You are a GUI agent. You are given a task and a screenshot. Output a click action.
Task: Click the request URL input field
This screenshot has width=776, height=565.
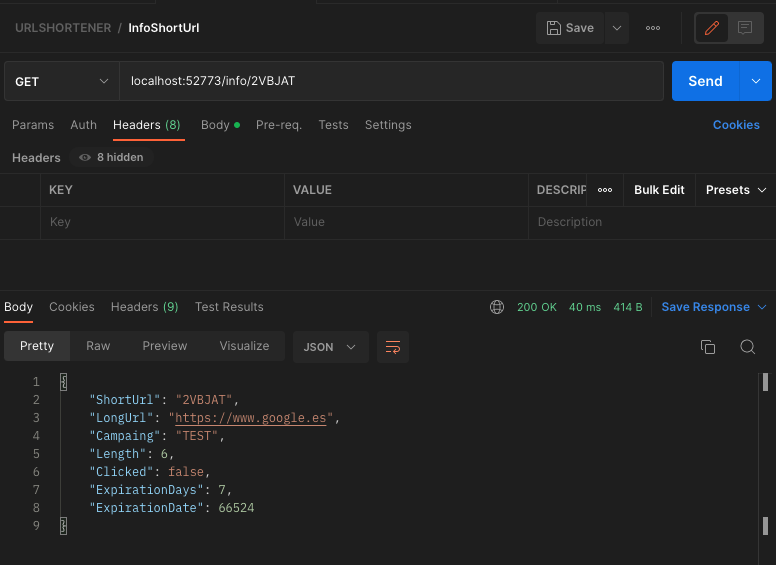[x=390, y=81]
